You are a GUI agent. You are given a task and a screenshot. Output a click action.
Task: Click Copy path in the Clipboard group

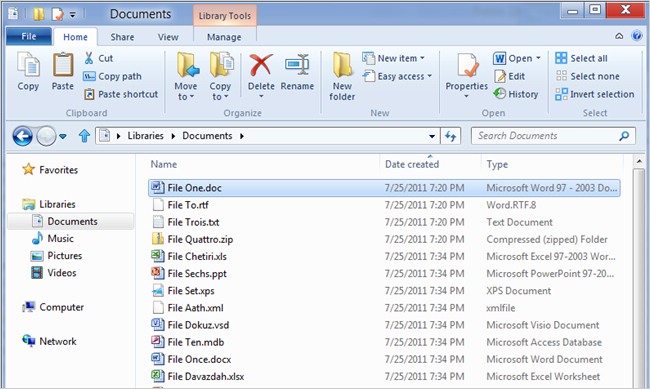112,76
